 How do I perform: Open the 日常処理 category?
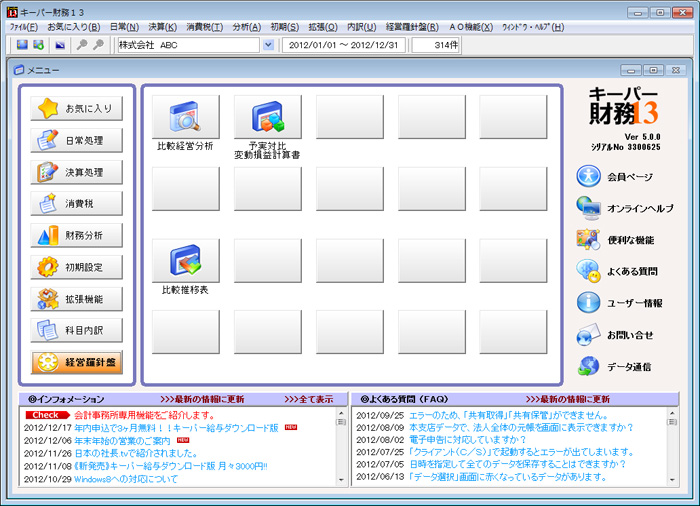76,140
